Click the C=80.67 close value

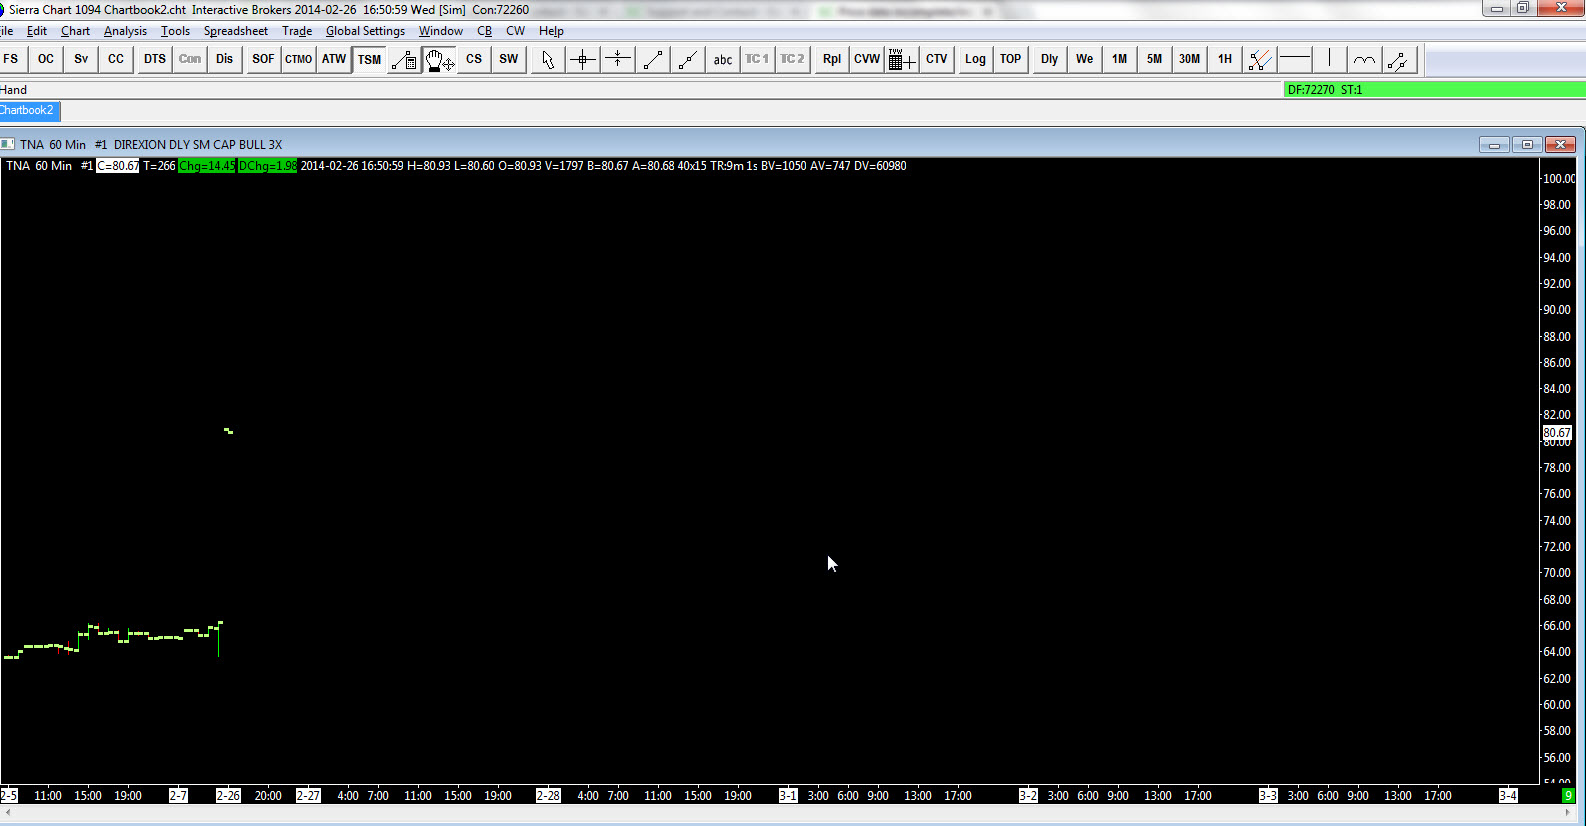tap(118, 166)
